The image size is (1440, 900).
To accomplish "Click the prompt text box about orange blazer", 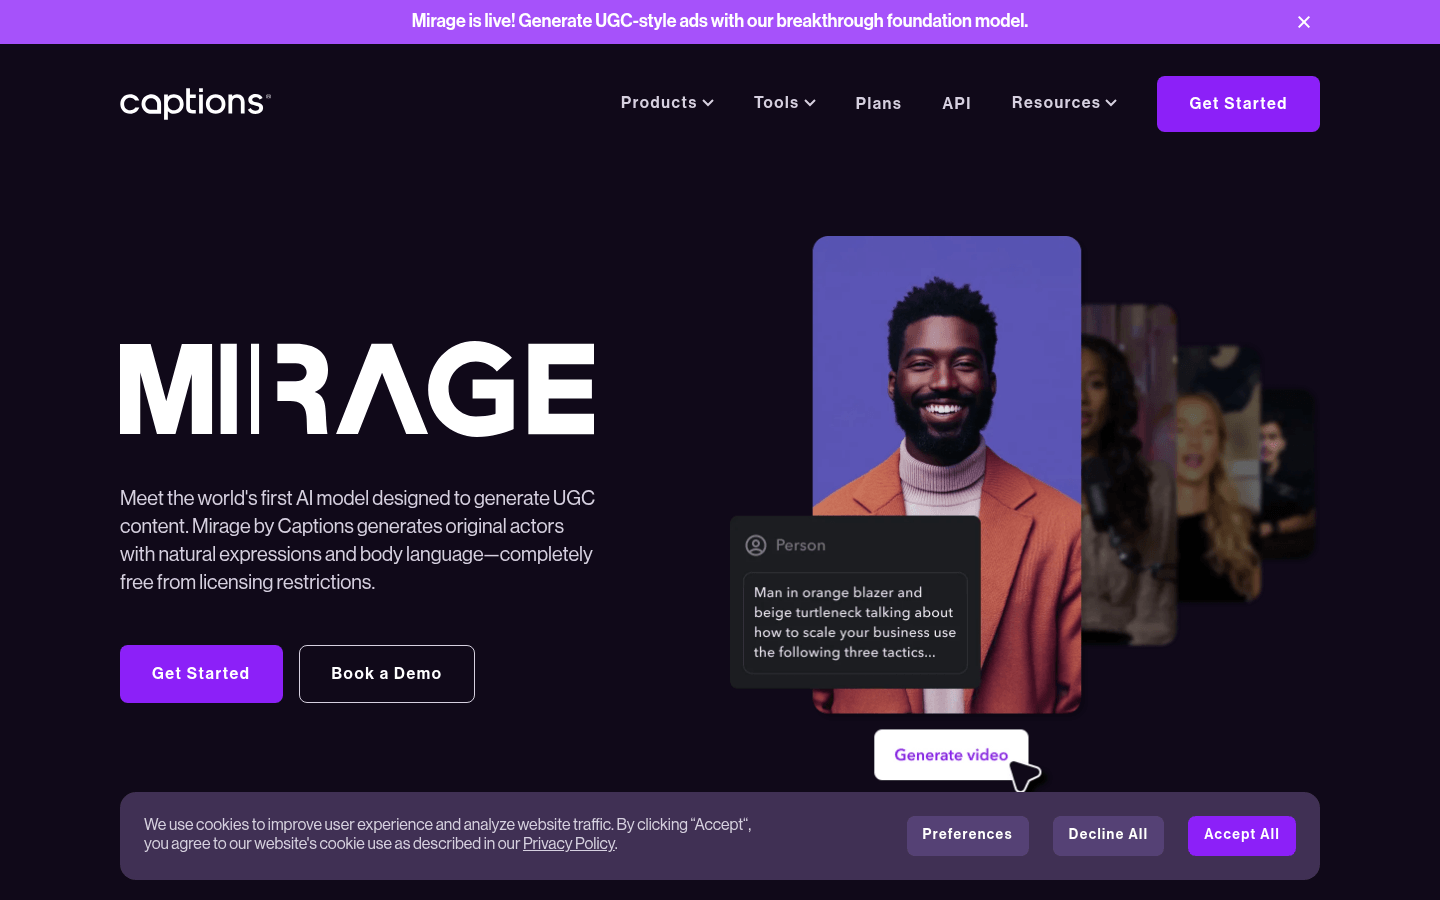I will pos(855,622).
